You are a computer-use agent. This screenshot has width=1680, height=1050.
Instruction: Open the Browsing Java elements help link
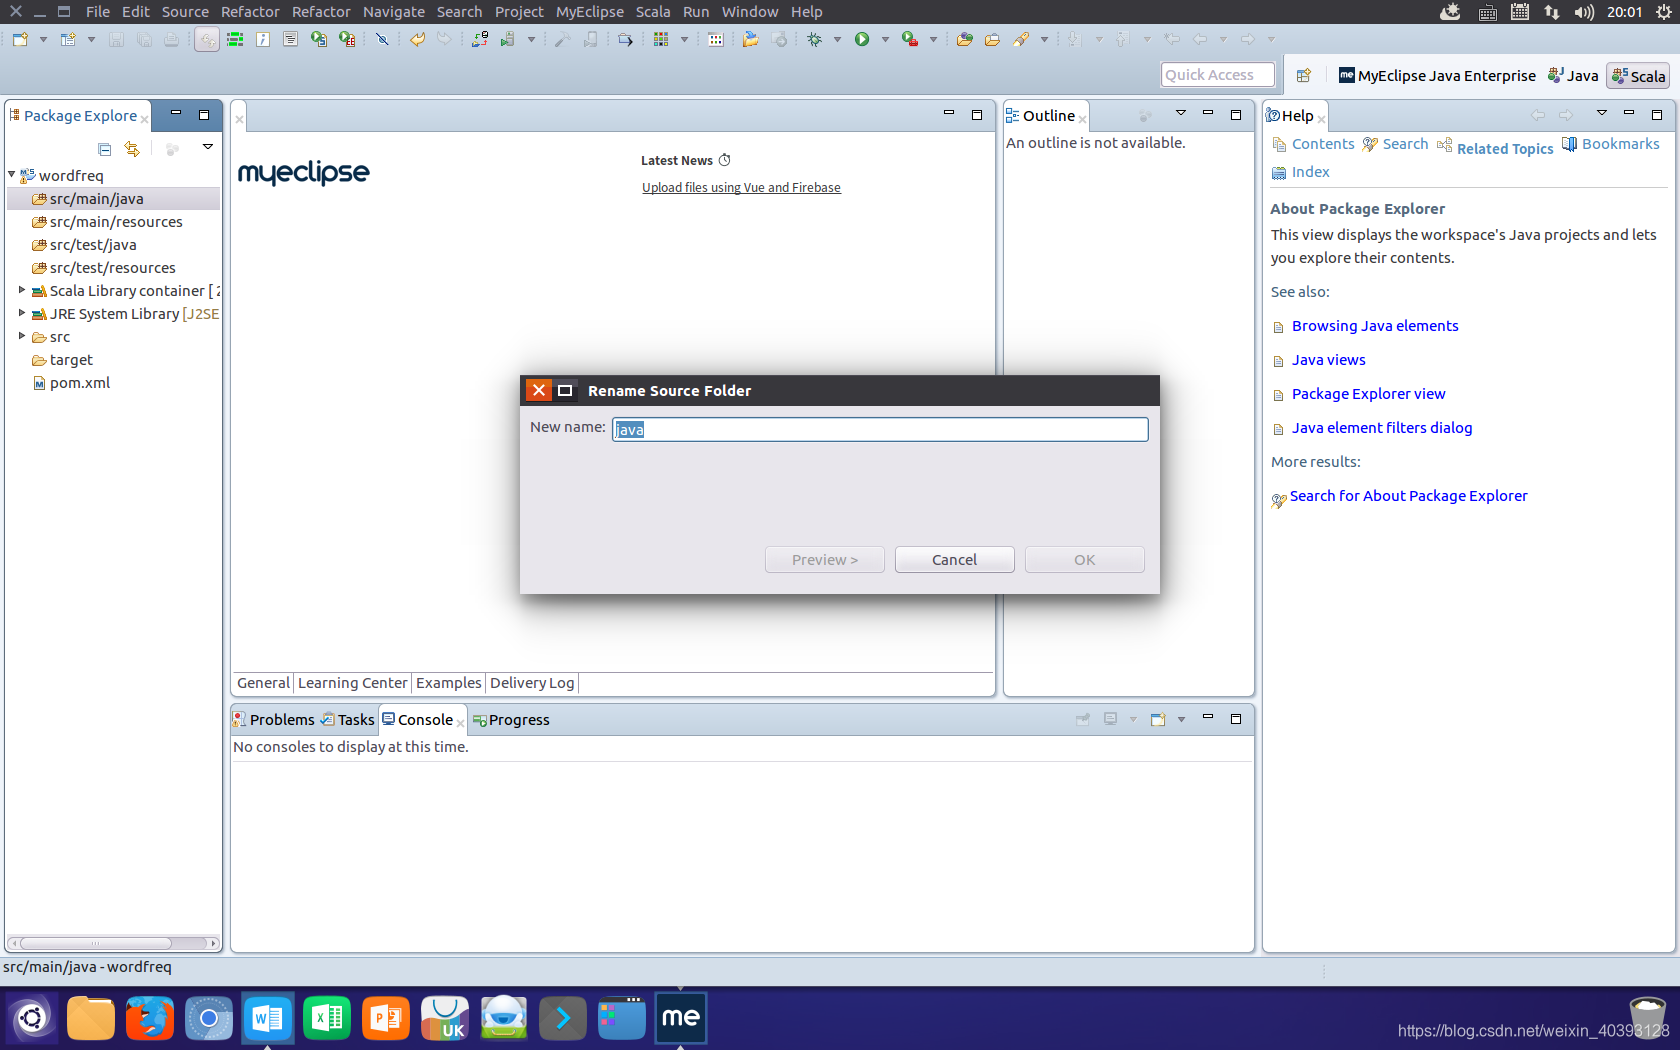coord(1374,325)
